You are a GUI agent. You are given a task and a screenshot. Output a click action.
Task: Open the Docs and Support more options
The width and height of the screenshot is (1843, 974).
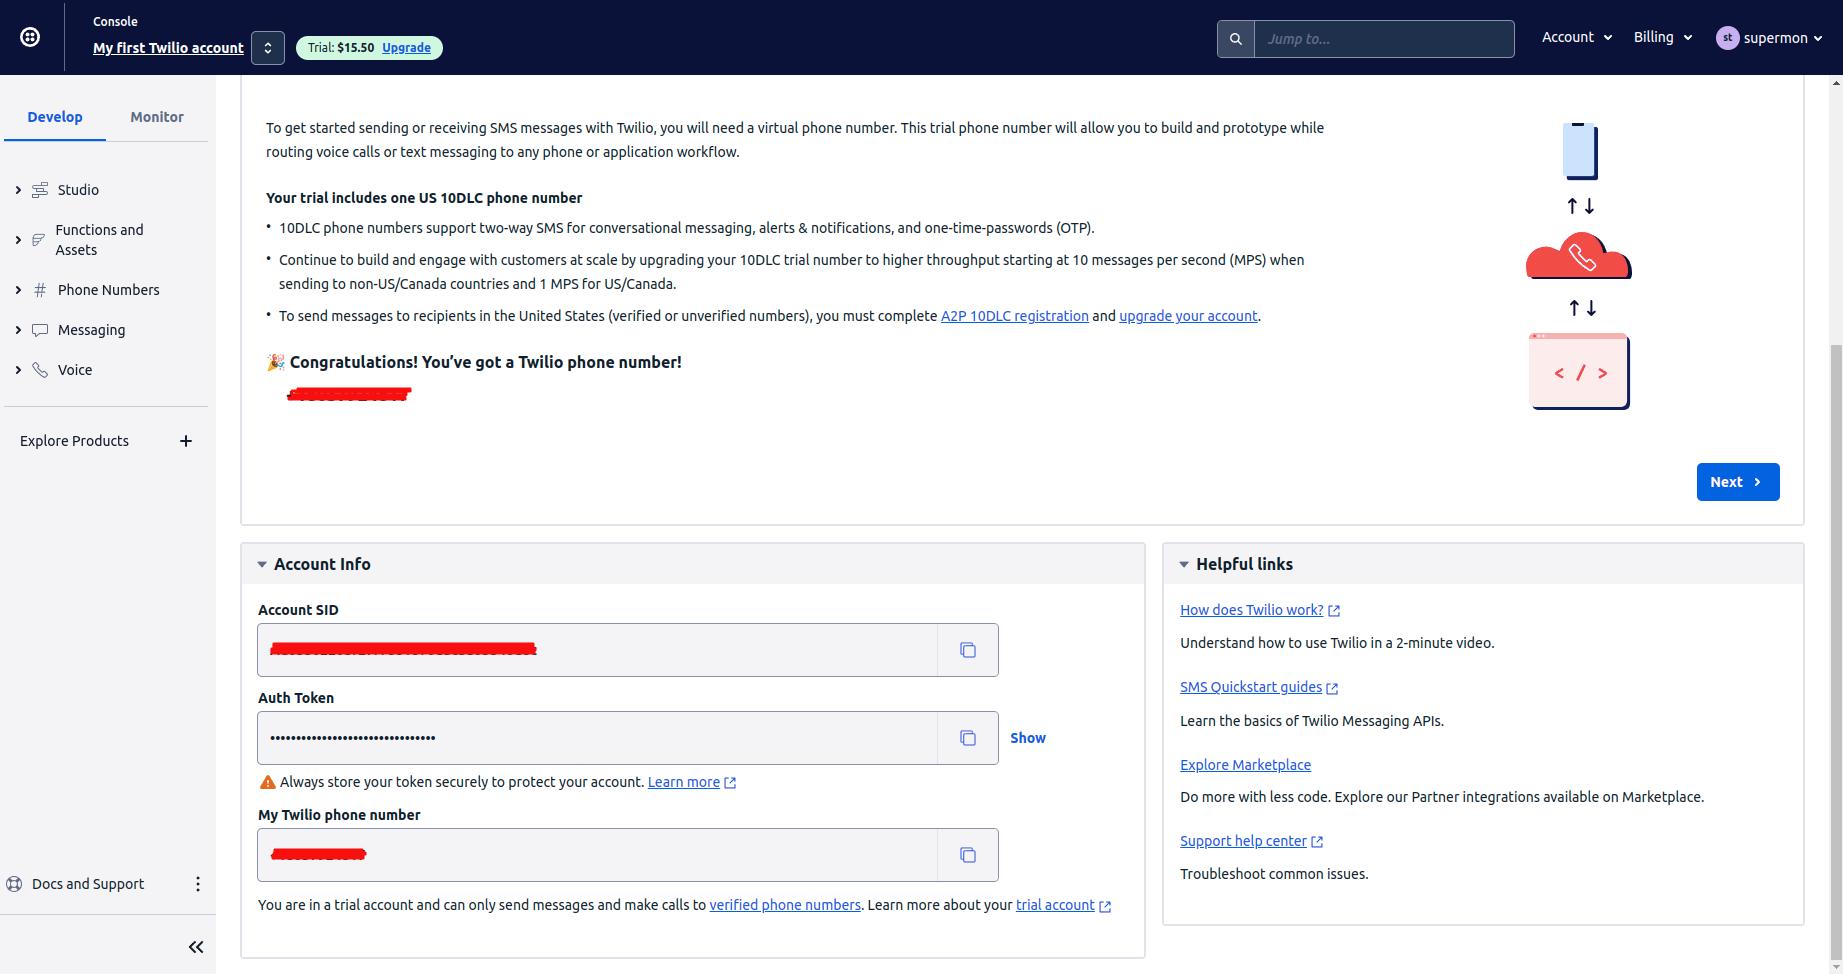pos(198,884)
